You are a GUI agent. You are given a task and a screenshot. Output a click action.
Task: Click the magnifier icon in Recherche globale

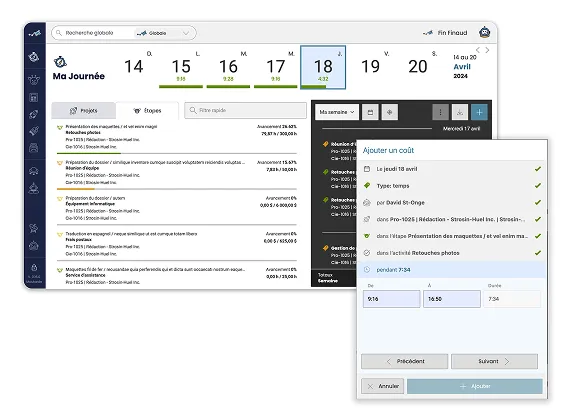(x=59, y=33)
